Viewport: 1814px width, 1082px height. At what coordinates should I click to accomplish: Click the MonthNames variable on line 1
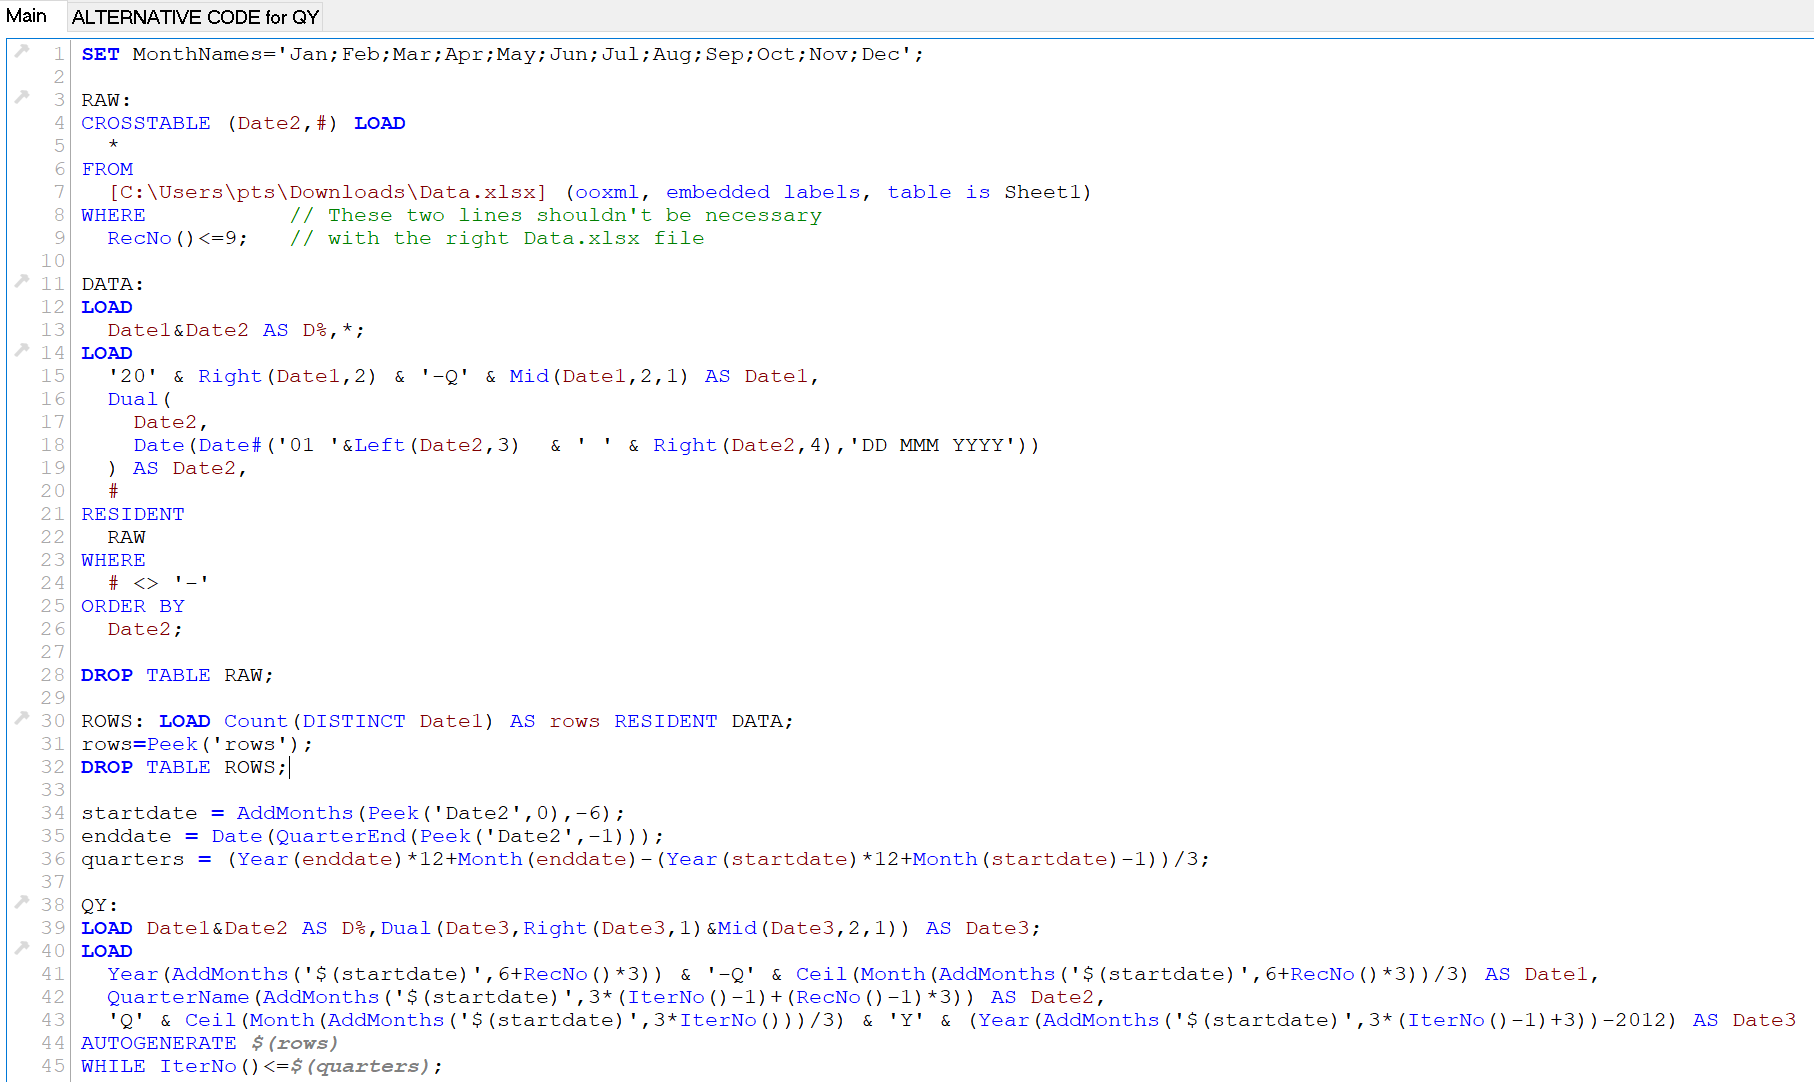[197, 54]
